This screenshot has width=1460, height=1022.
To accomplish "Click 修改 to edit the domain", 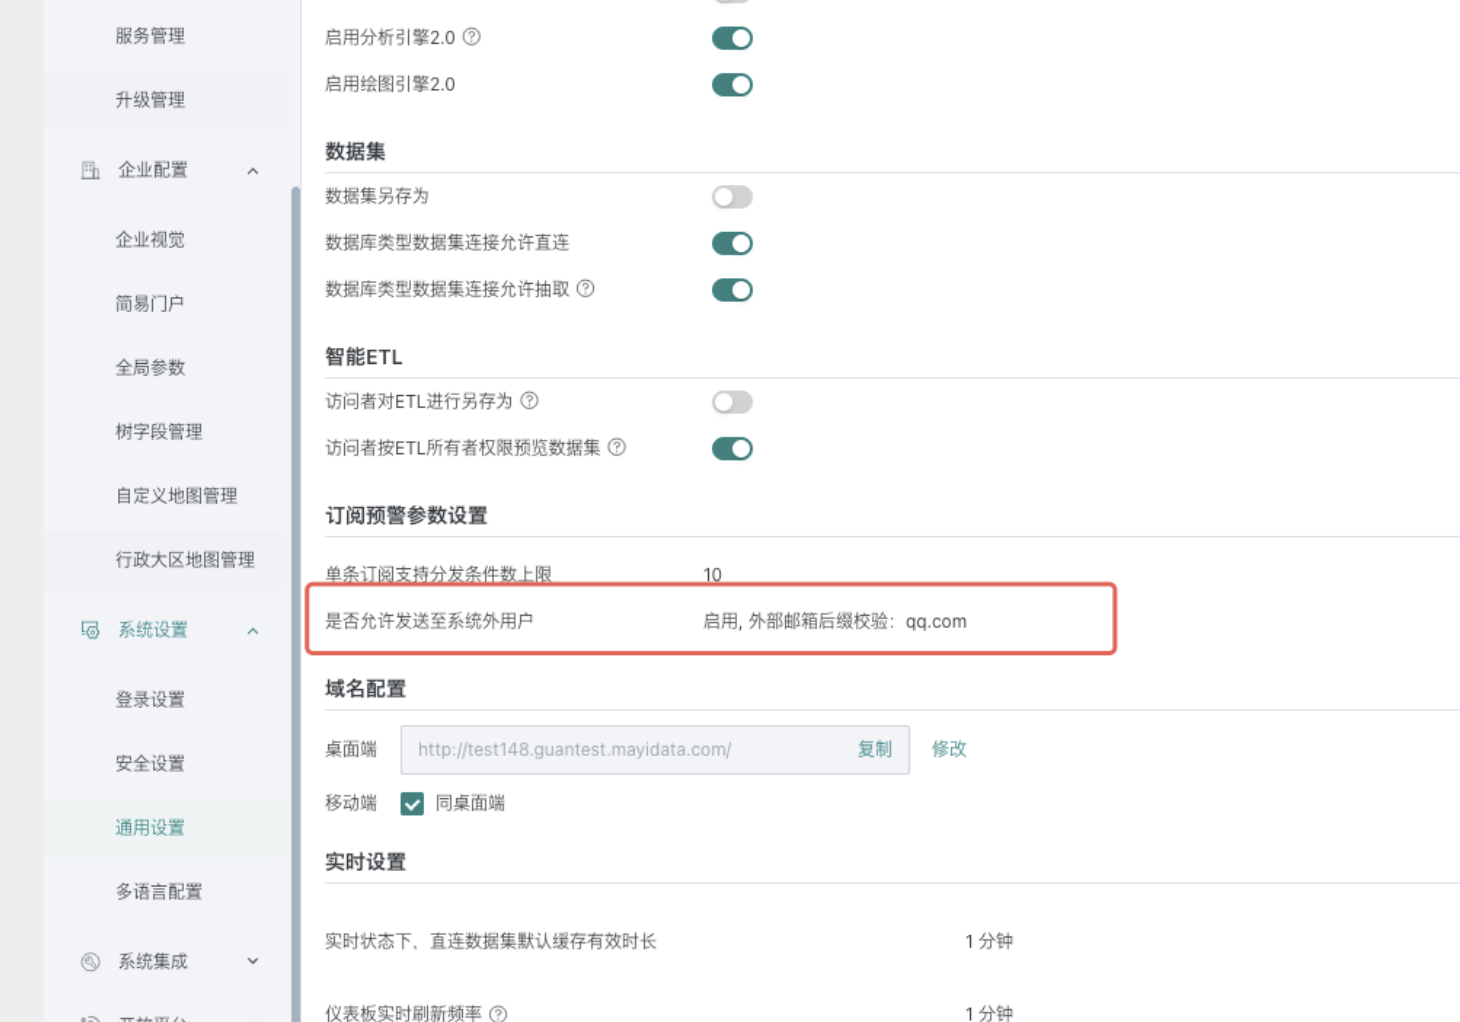I will point(948,749).
